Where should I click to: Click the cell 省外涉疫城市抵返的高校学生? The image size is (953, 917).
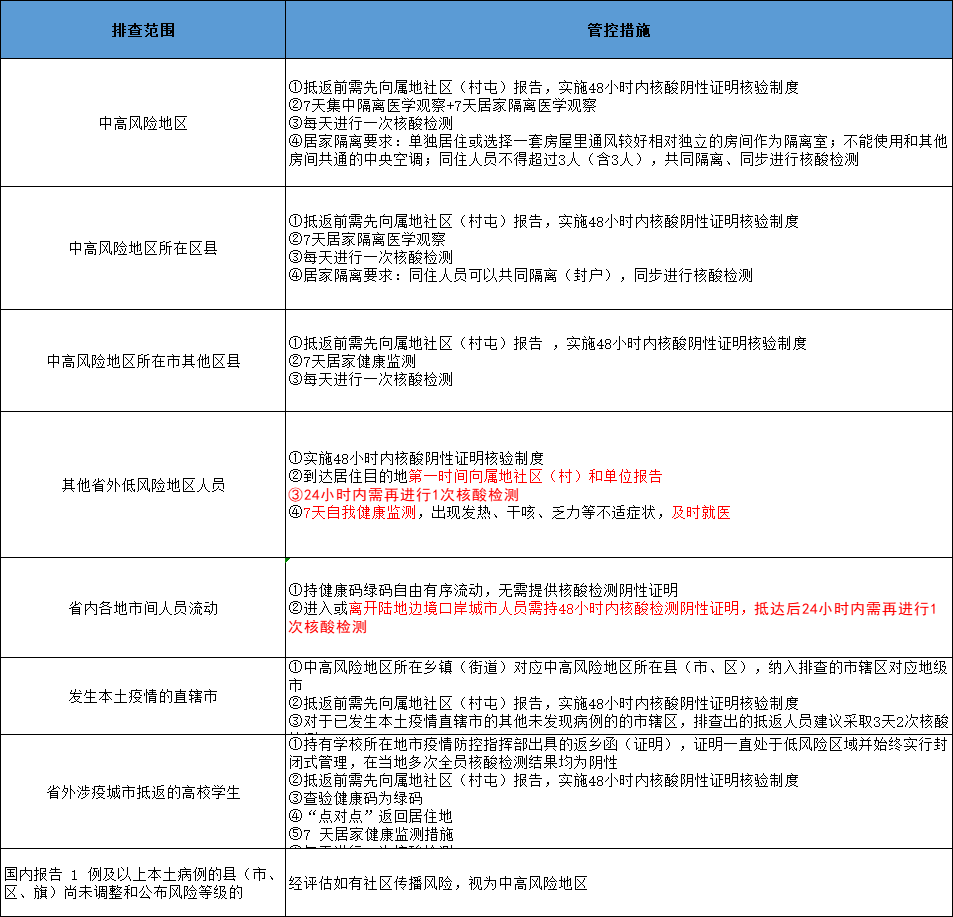tap(143, 792)
